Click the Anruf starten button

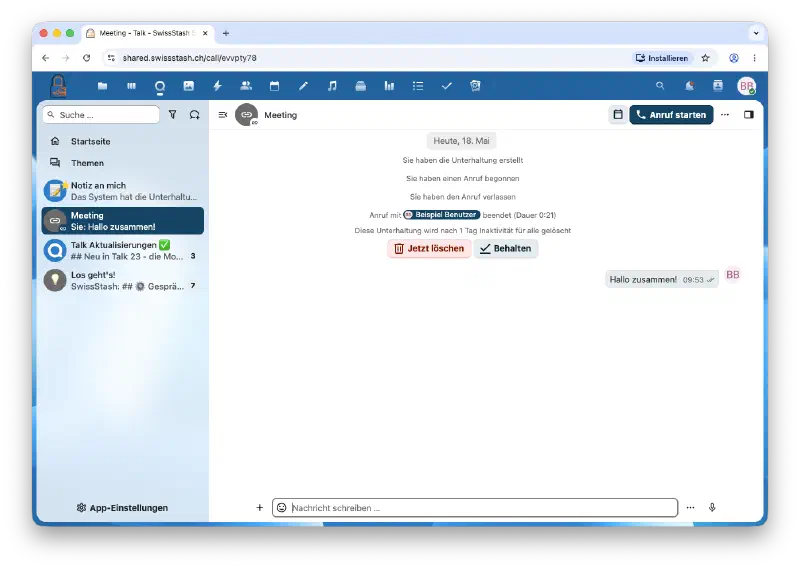pyautogui.click(x=671, y=115)
